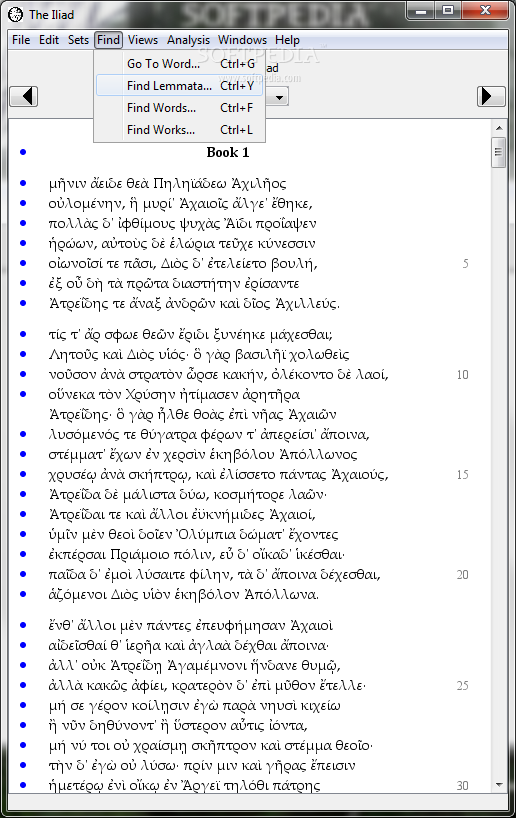Click bullet beside line starting οἰωνοῖσί τε

tap(23, 263)
